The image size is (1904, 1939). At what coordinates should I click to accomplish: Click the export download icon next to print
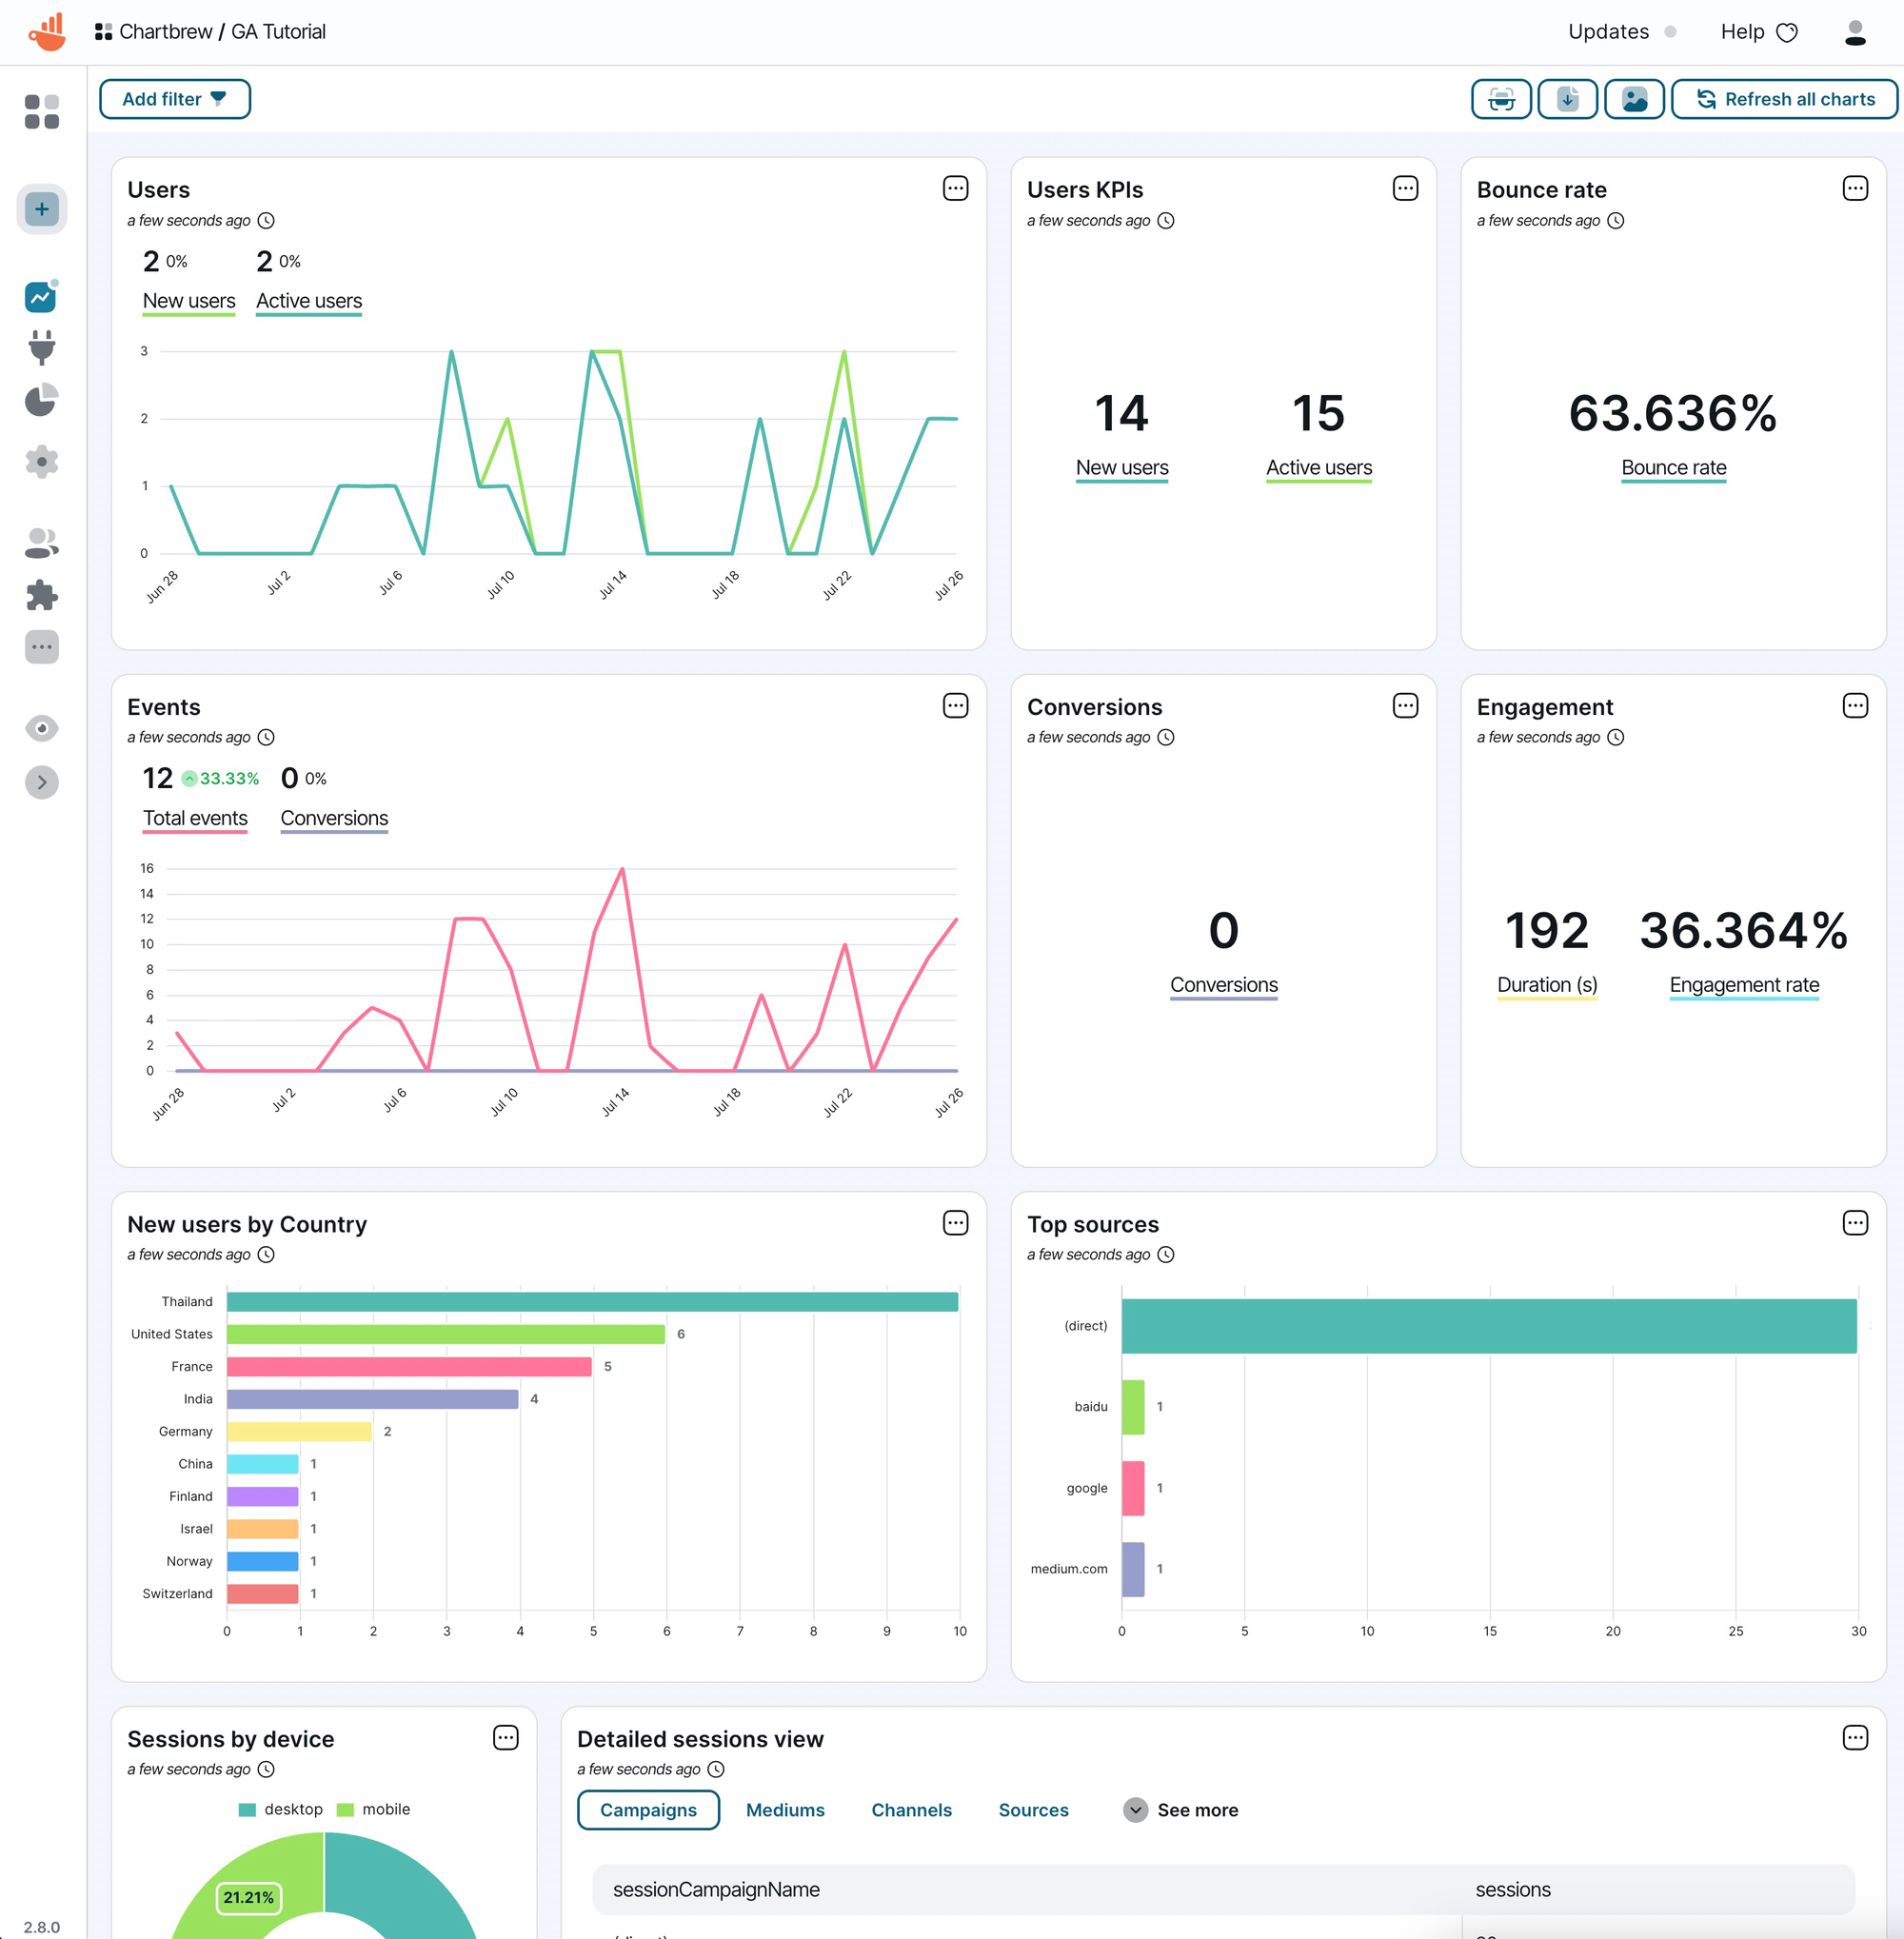(x=1567, y=98)
